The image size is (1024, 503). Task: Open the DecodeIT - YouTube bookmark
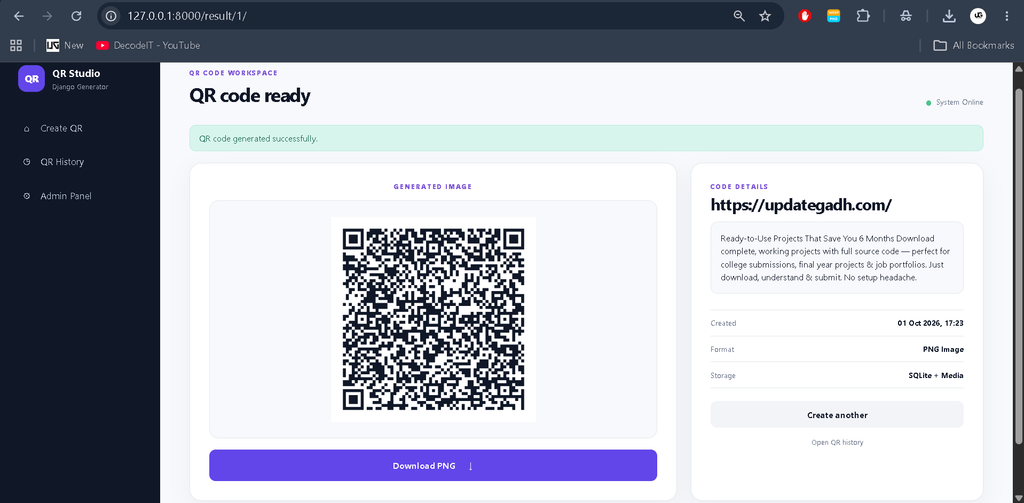point(148,45)
